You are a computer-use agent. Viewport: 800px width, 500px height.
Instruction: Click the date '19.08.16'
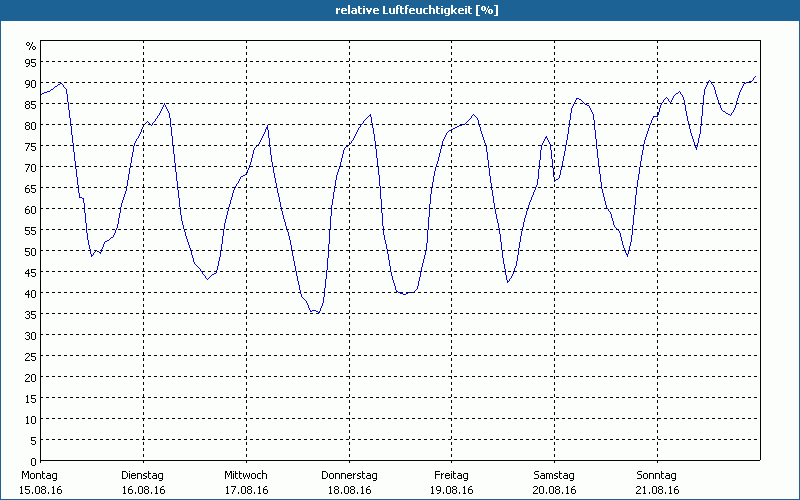(452, 490)
